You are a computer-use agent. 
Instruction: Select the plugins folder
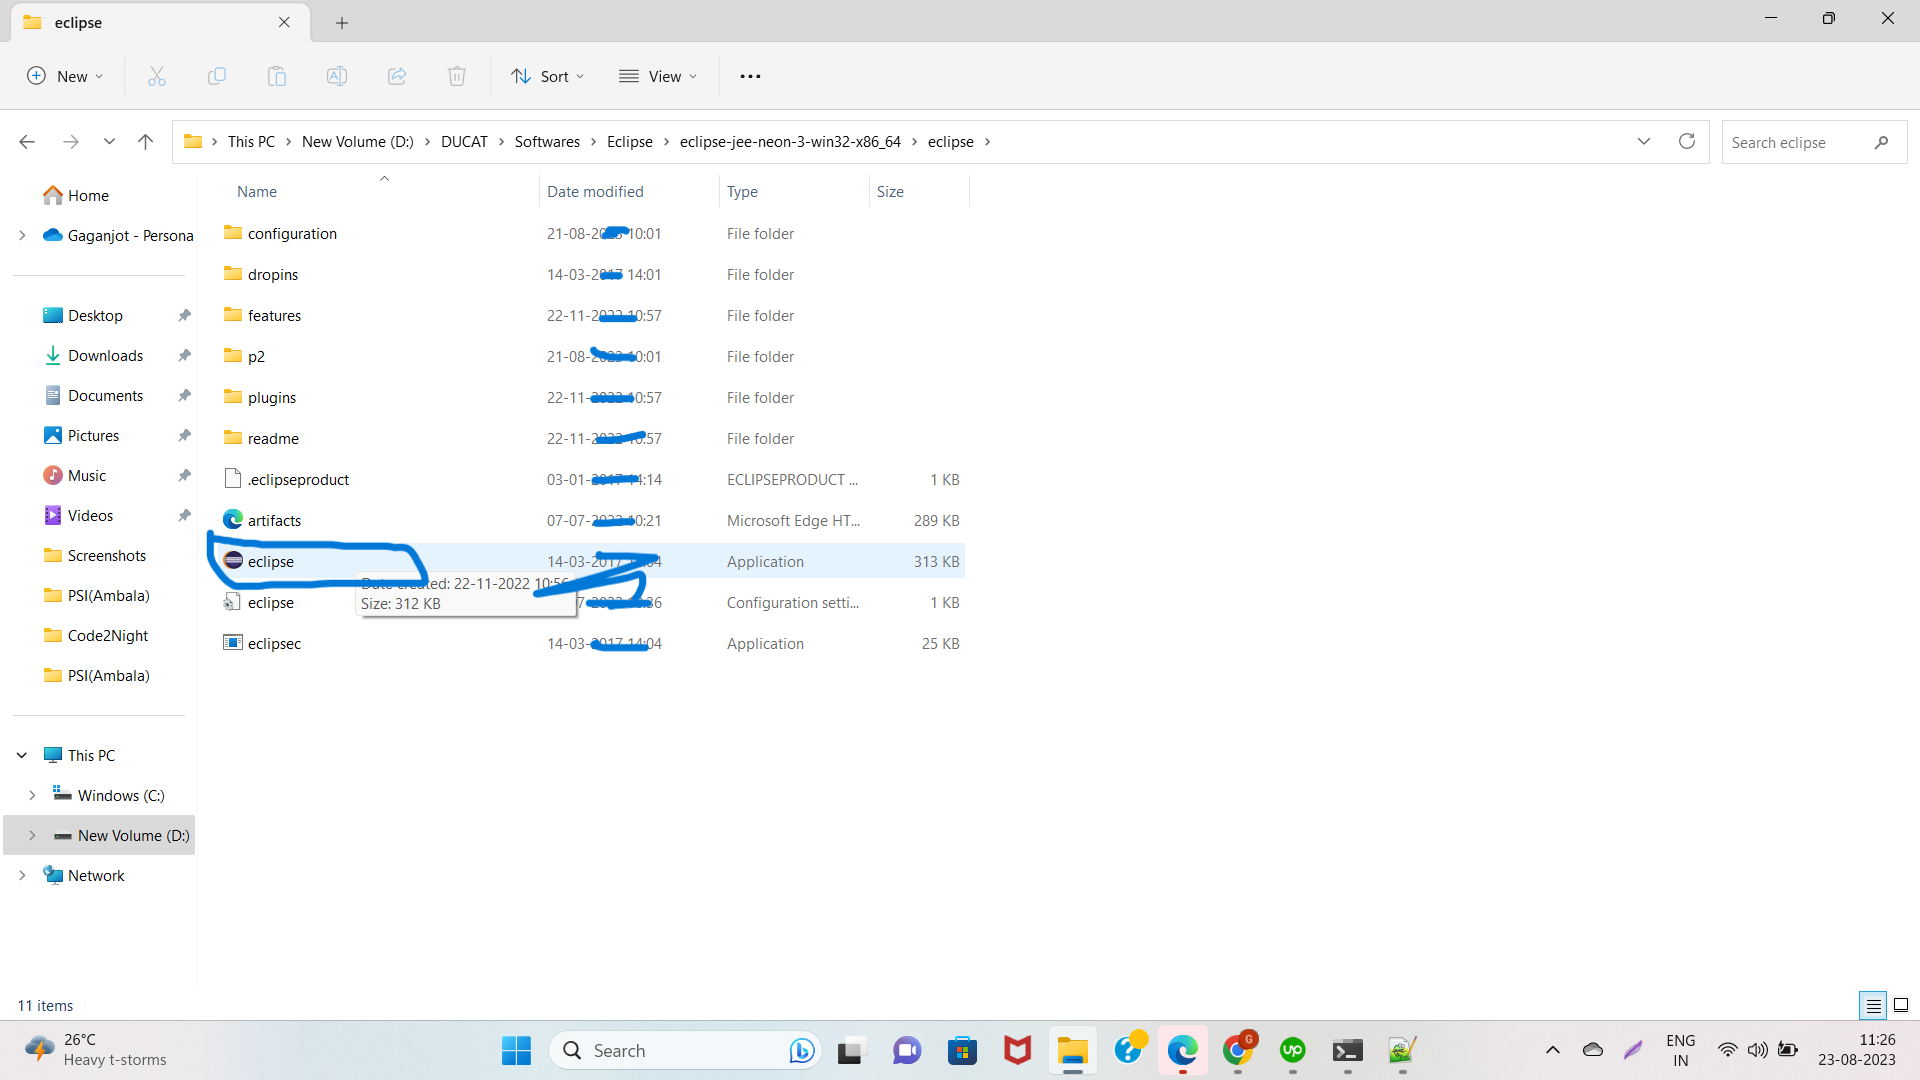590,398
